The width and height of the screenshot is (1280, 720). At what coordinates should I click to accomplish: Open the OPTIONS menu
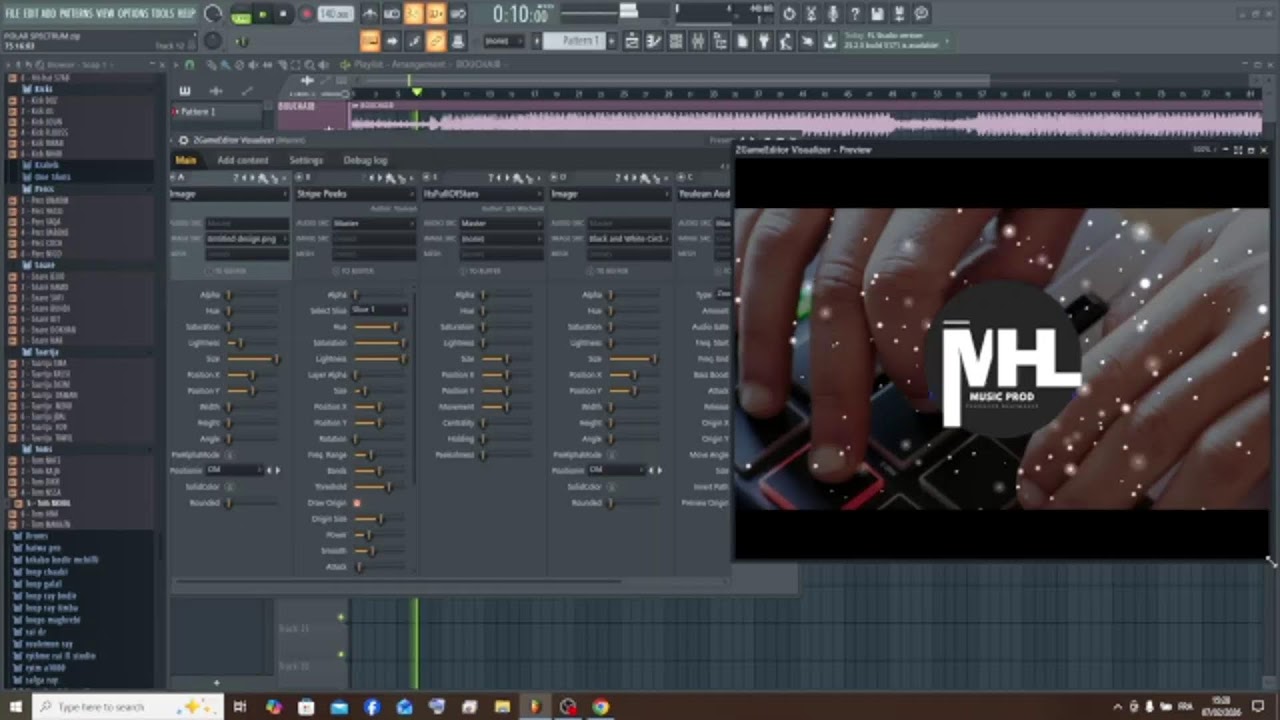(x=132, y=13)
